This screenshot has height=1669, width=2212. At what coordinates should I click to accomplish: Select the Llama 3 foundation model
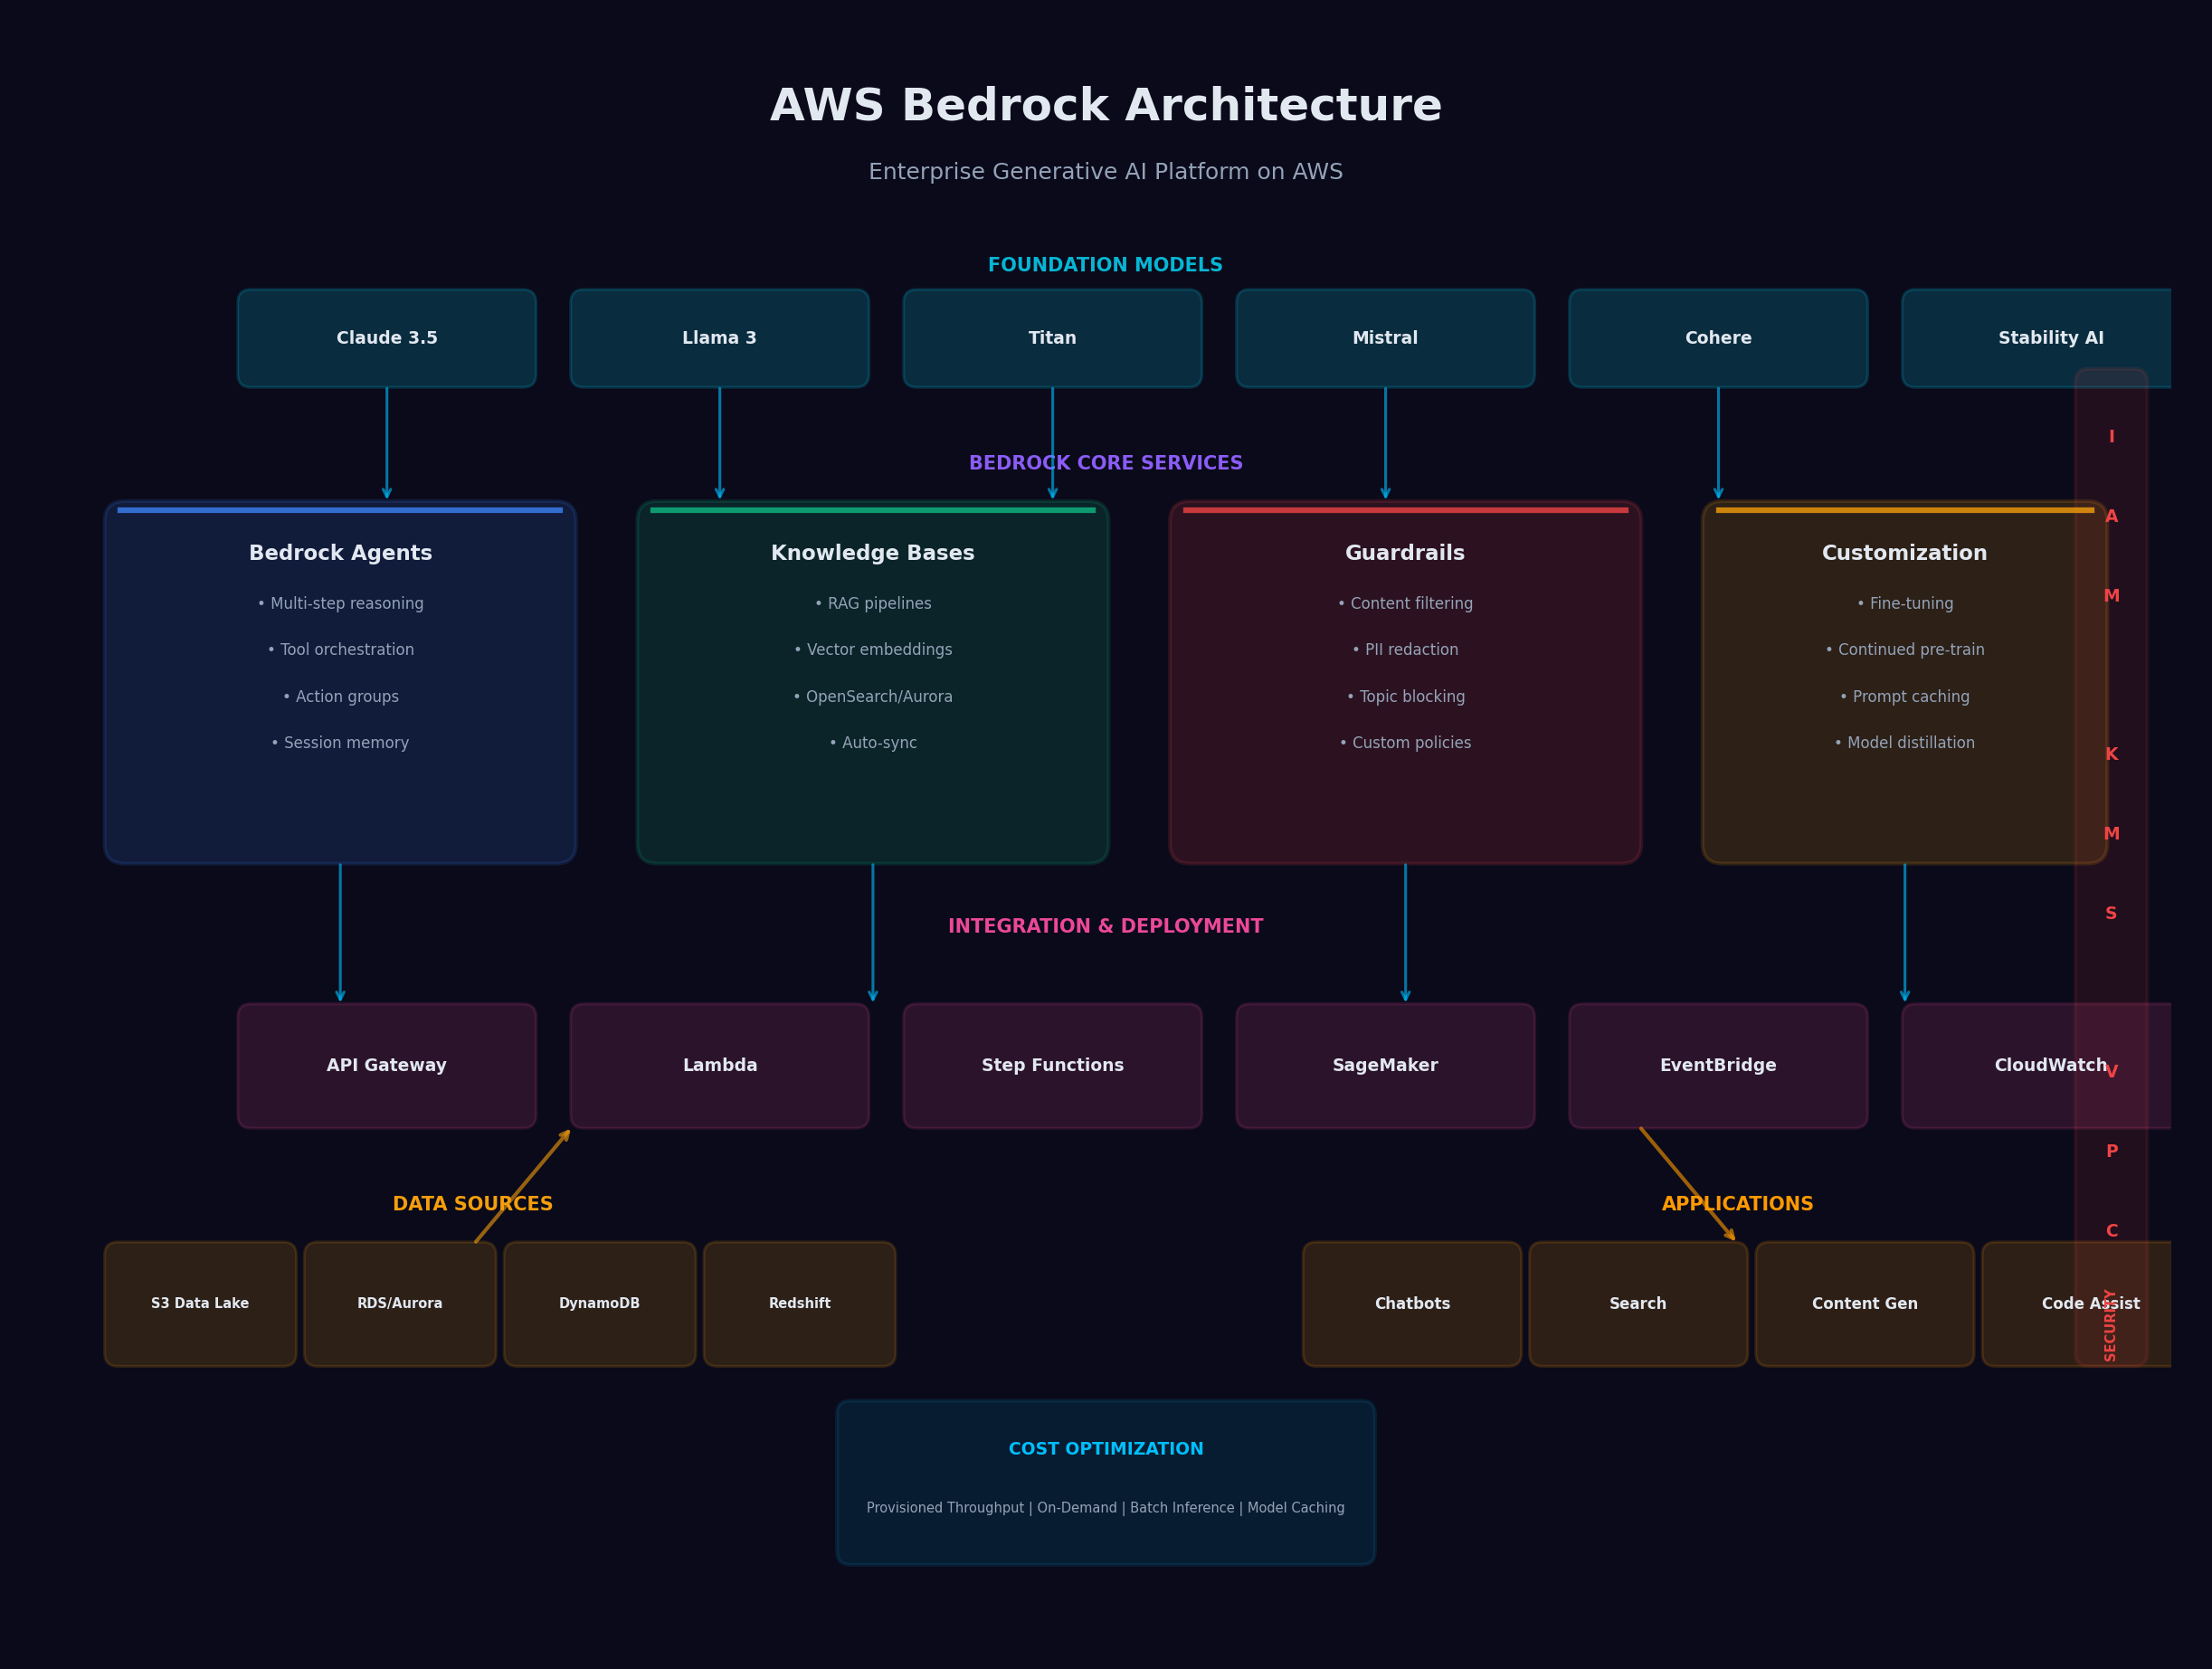[x=719, y=338]
